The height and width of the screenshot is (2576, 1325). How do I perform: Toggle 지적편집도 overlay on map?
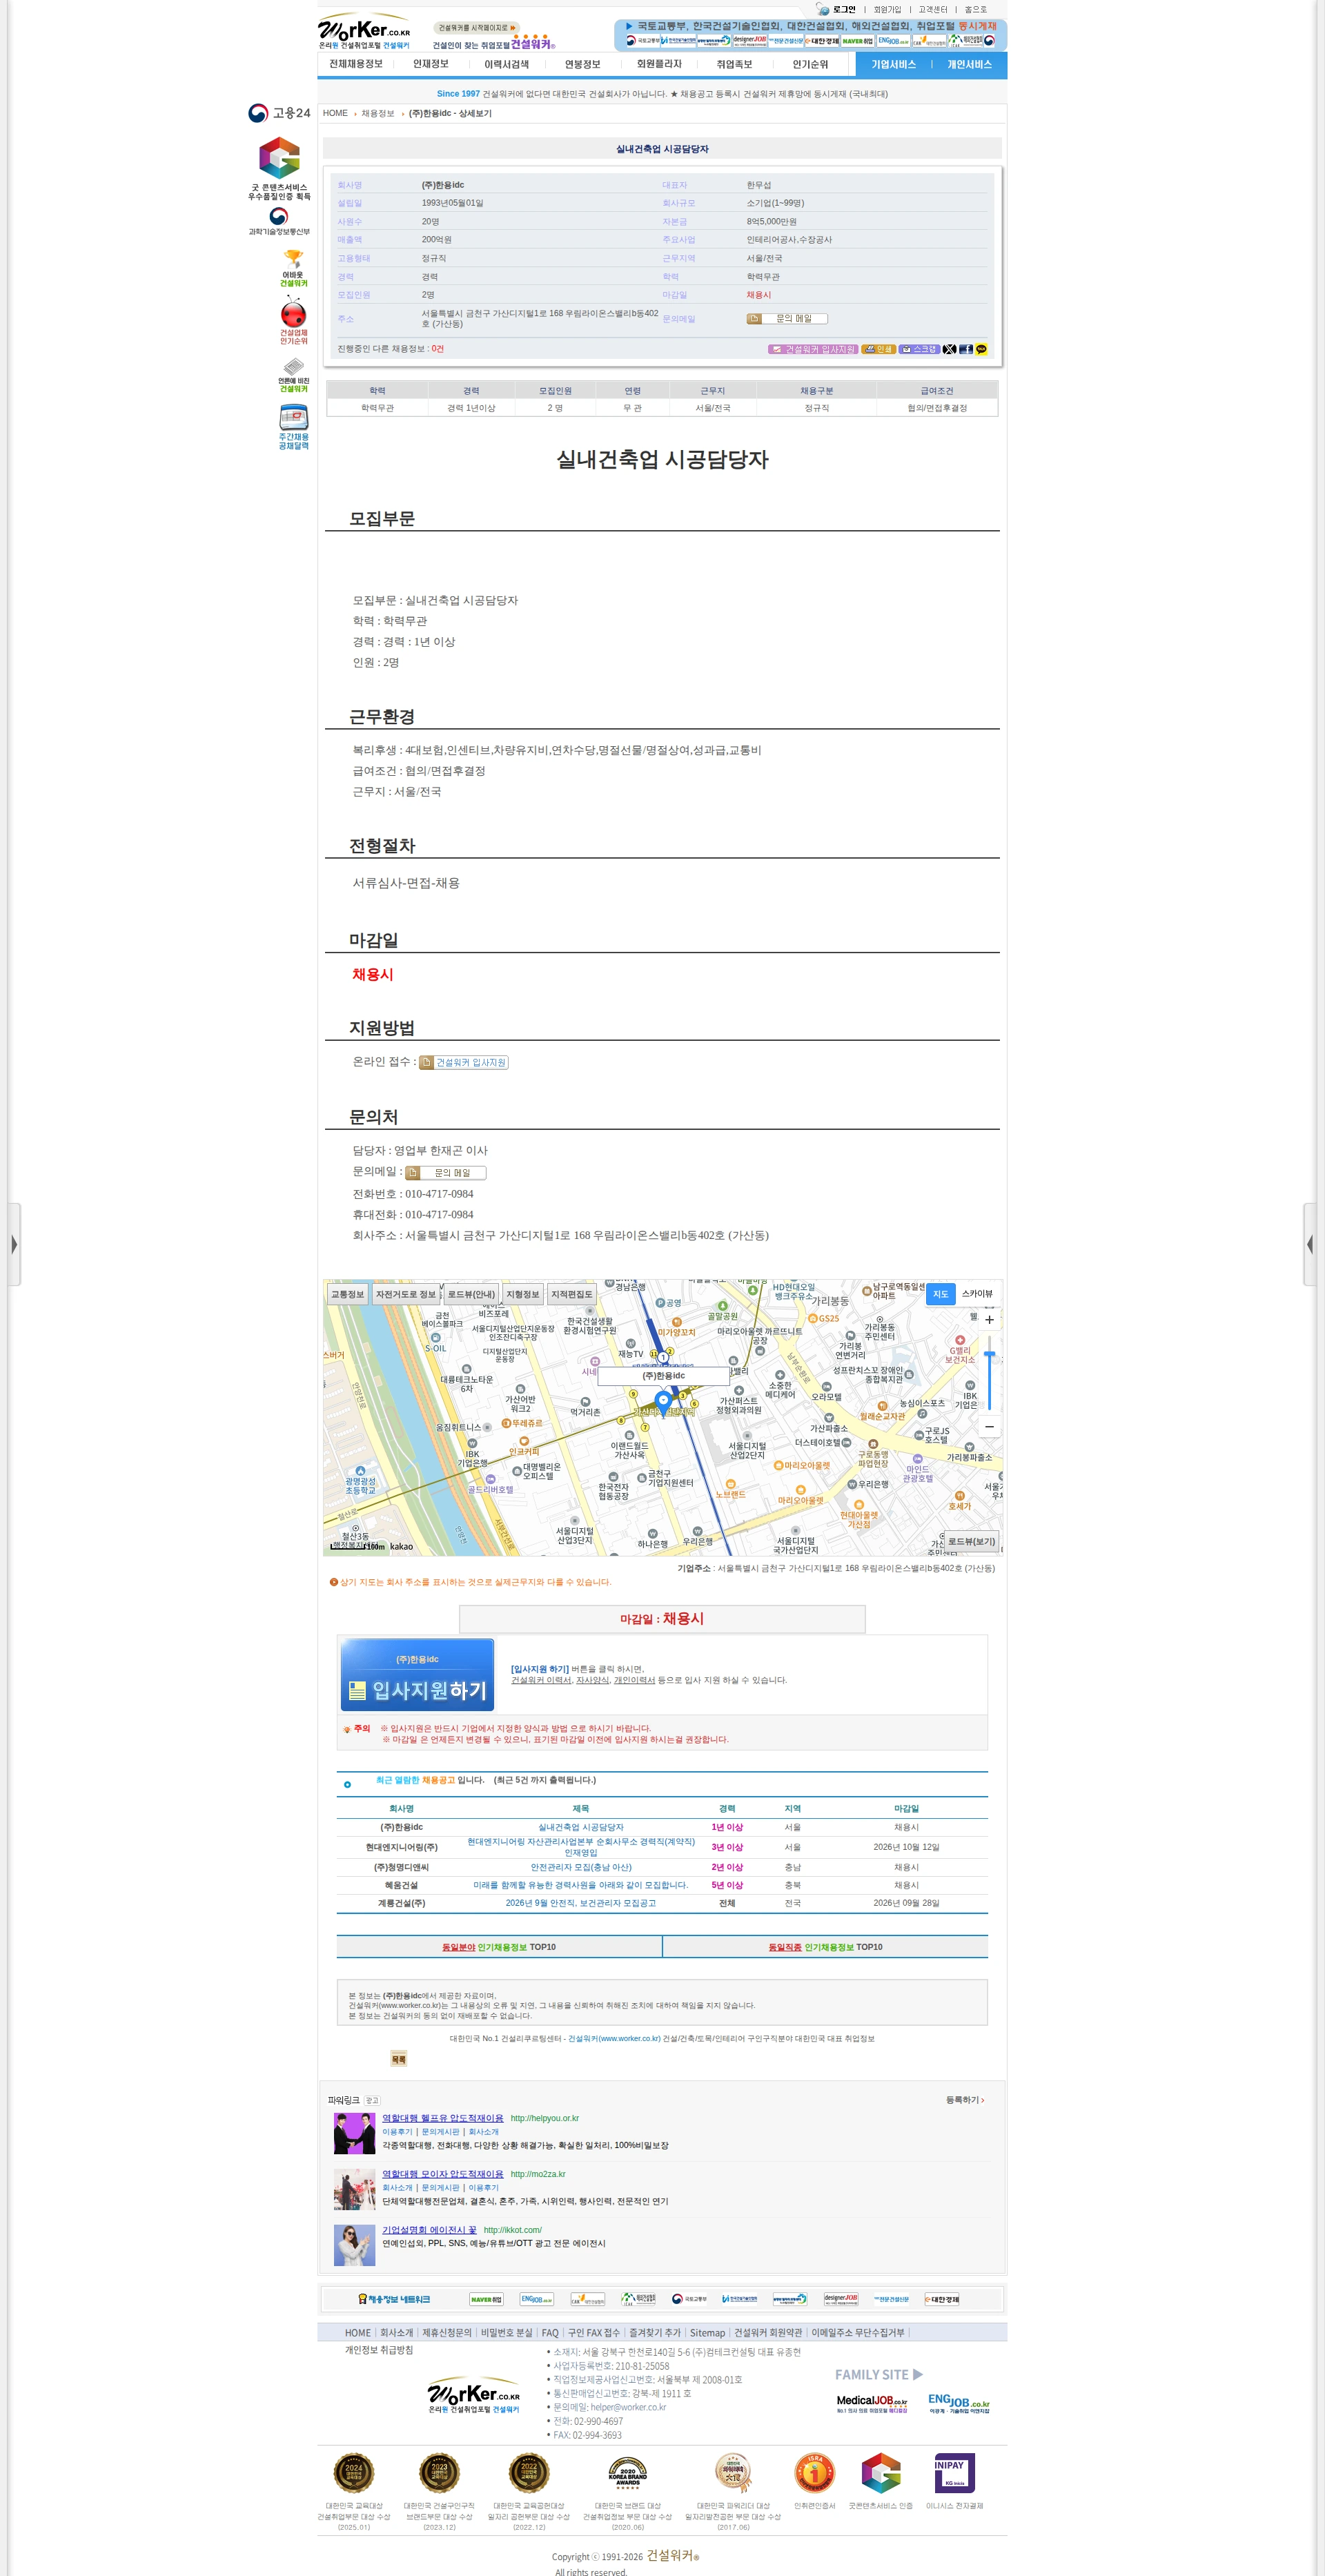(x=572, y=1294)
